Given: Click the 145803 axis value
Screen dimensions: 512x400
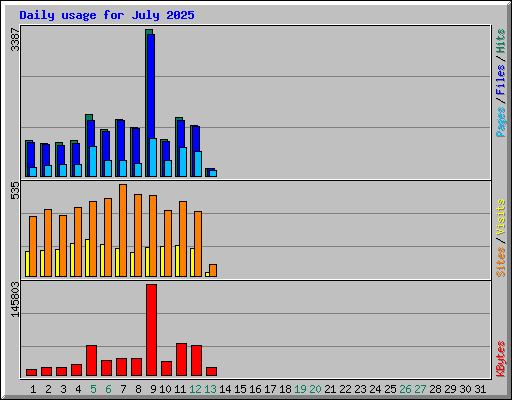Looking at the screenshot, I should coord(15,299).
